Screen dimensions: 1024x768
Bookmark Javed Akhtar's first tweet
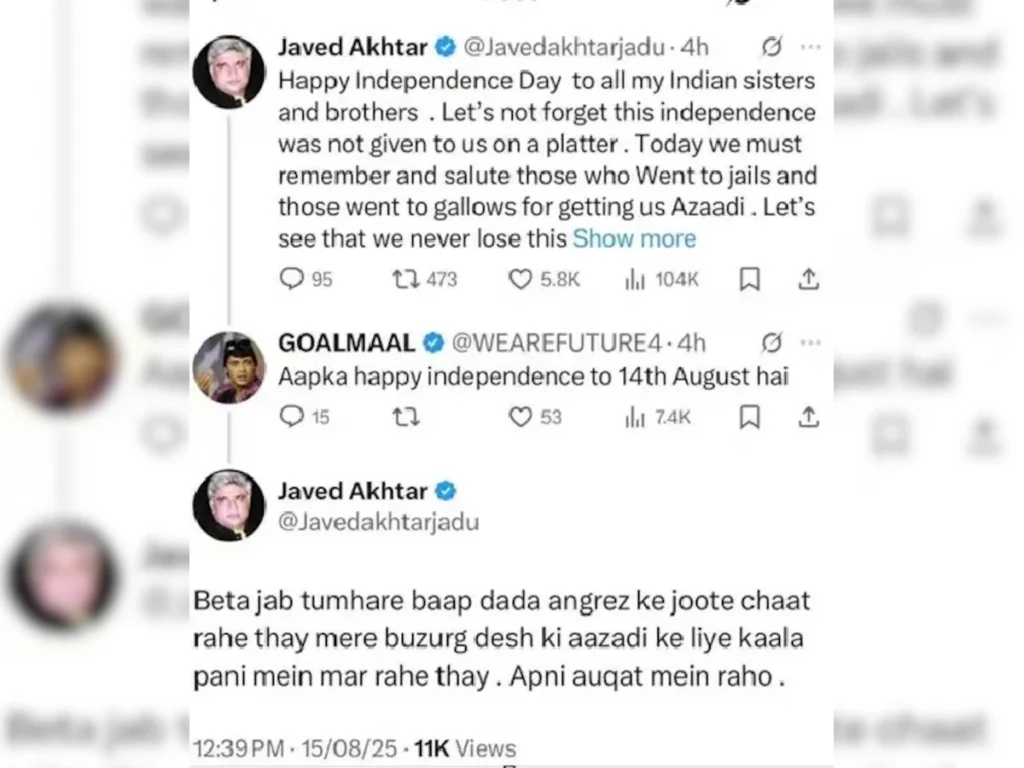(x=749, y=279)
